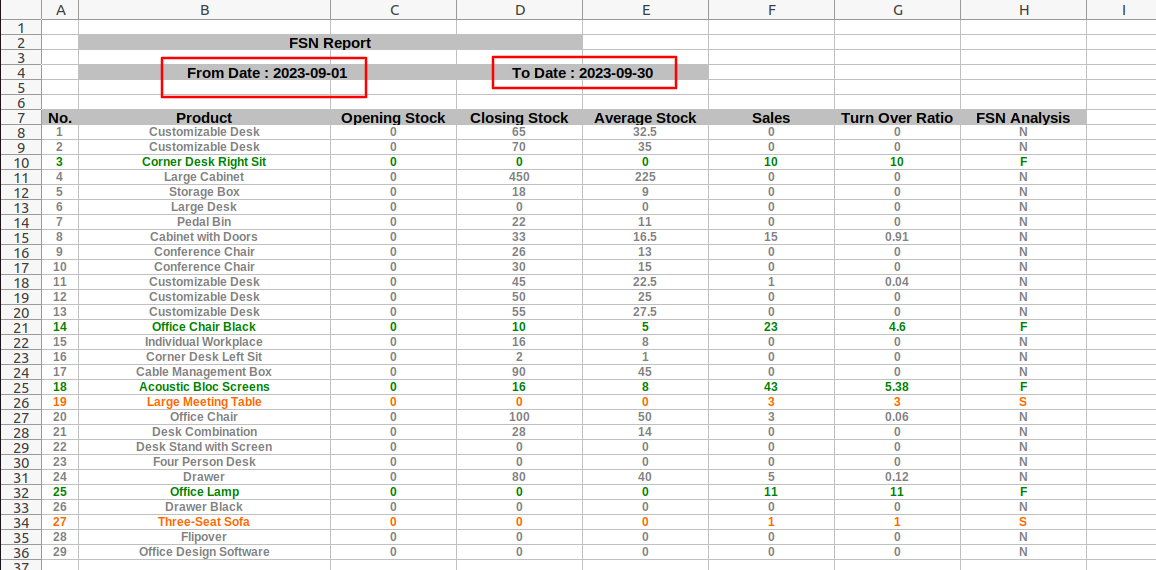Select average stock 32.5 cell
The image size is (1156, 570).
pos(646,132)
